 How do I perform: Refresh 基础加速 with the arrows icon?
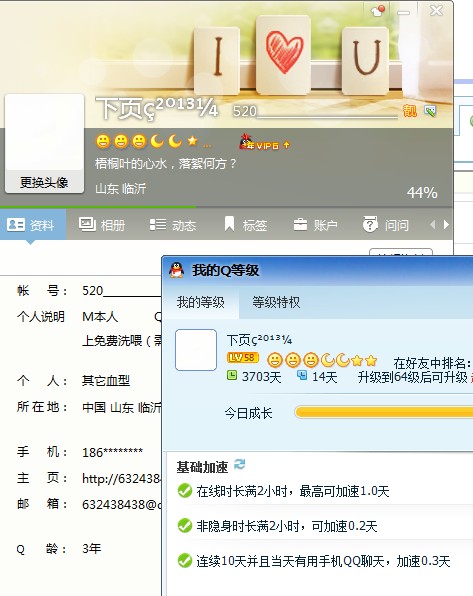pos(240,464)
